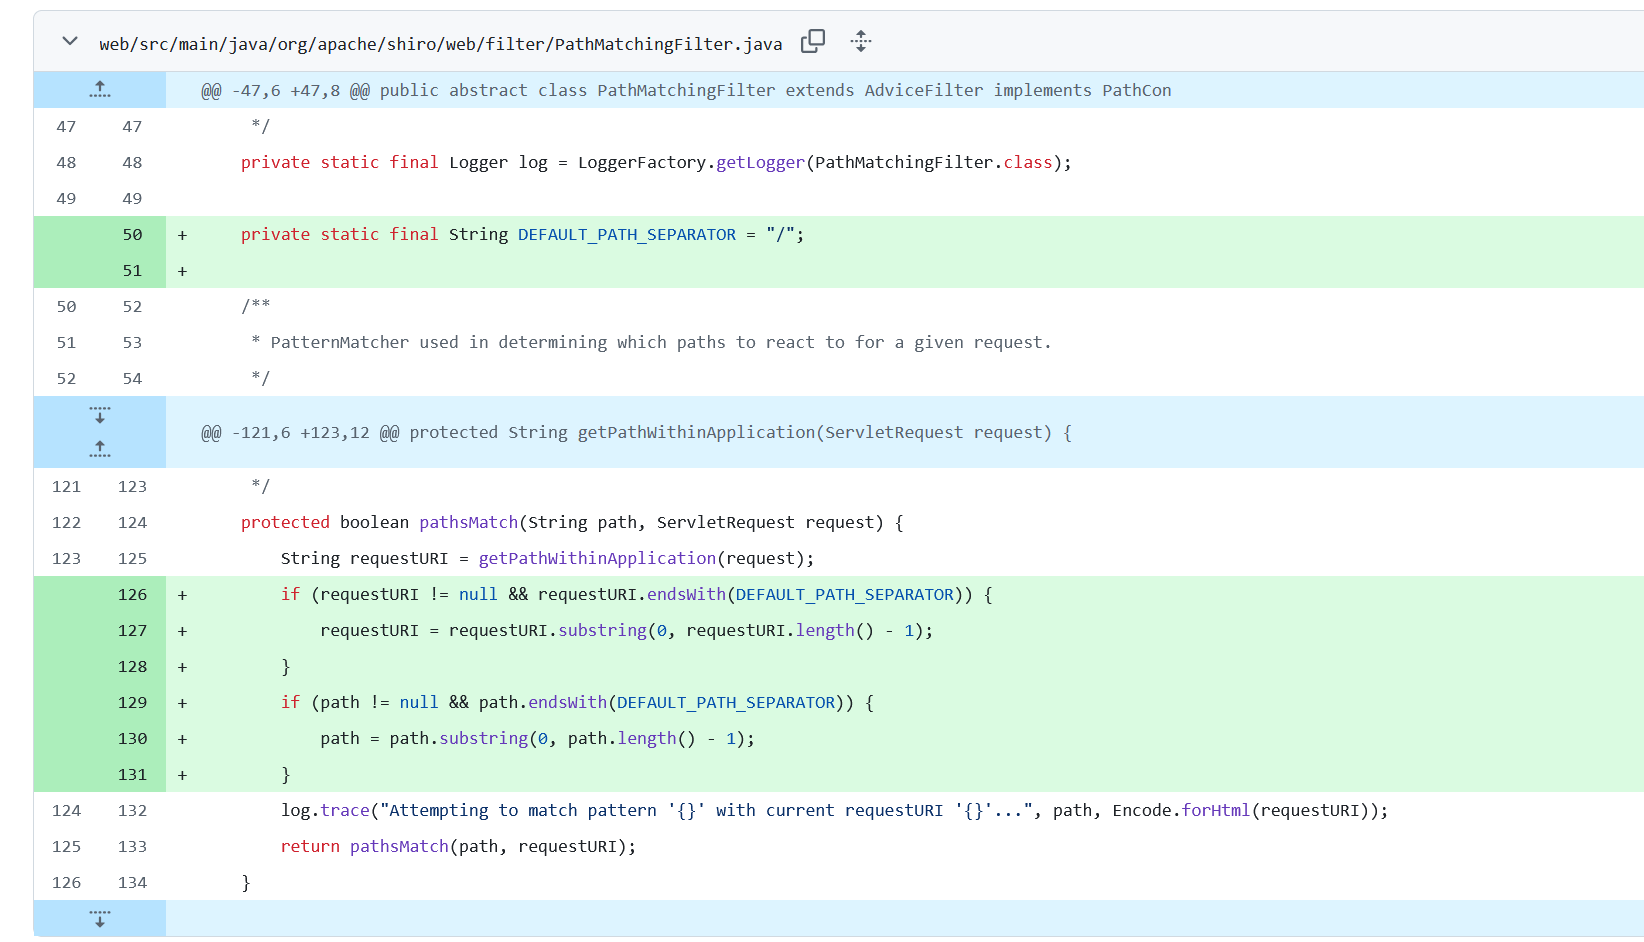1644x942 pixels.
Task: Click return pathsMatch statement on line 133
Action: (458, 846)
